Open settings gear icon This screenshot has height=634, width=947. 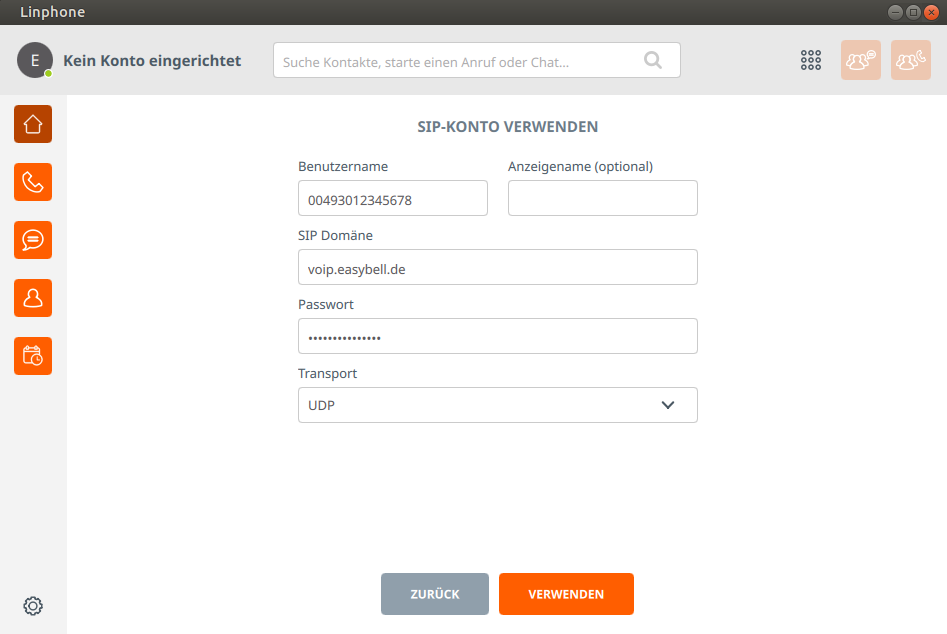click(x=33, y=606)
